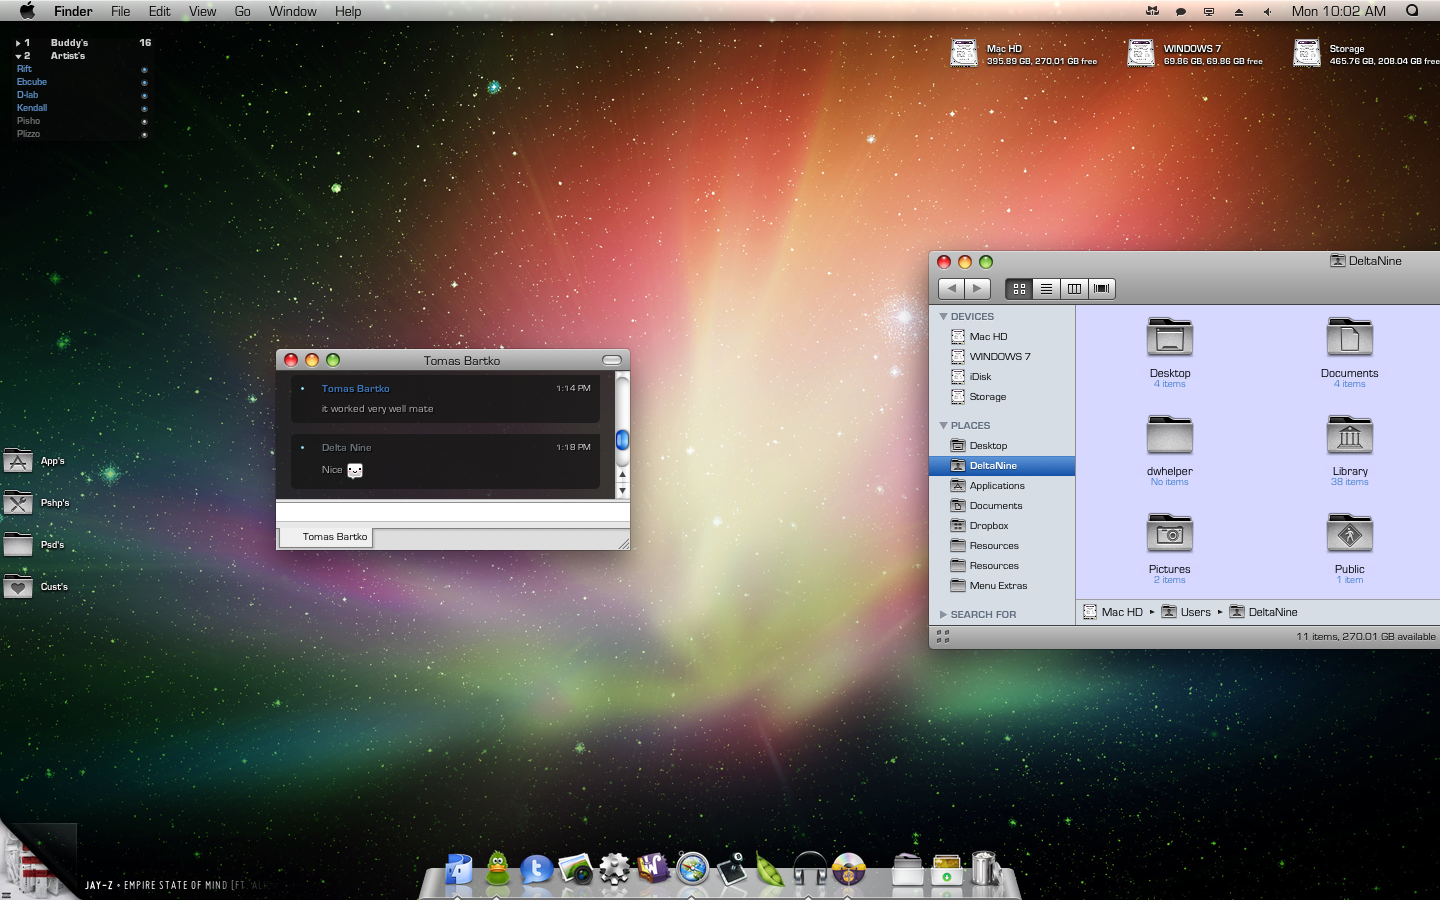Open the File menu
This screenshot has width=1440, height=900.
click(120, 11)
